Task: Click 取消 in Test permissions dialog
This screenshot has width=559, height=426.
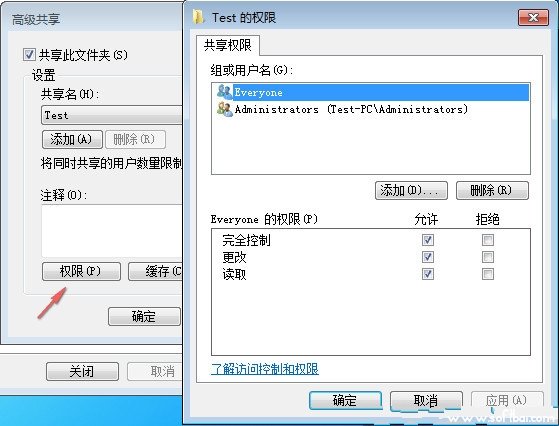Action: (x=426, y=400)
